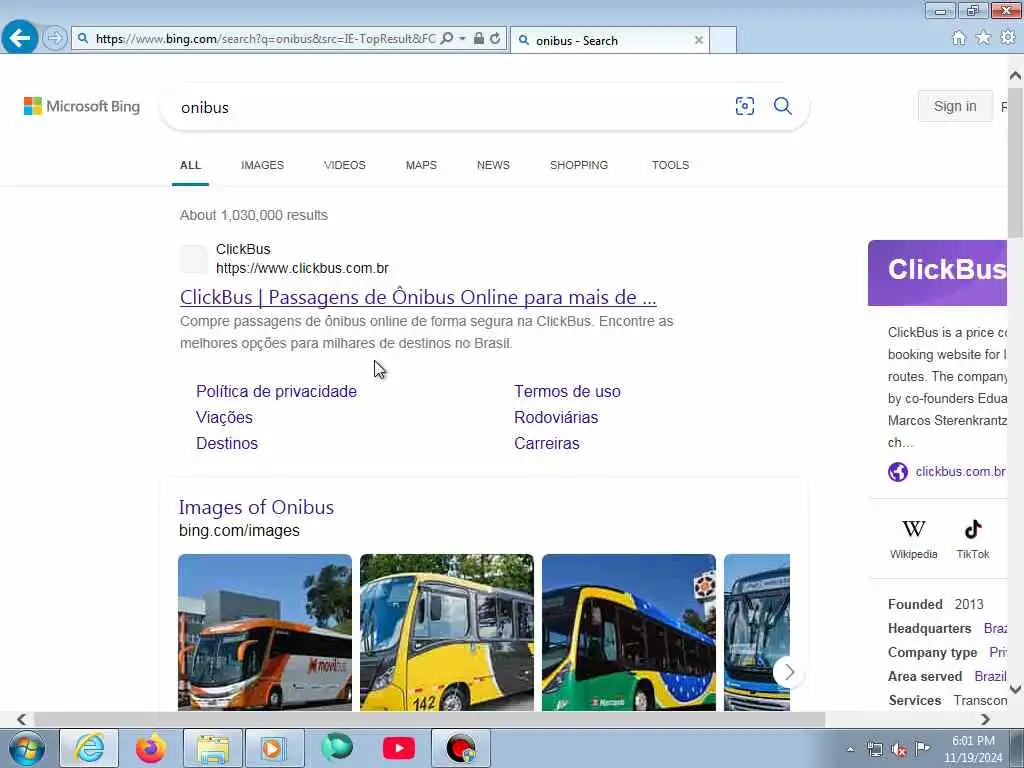Refresh the page with the reload icon
Viewport: 1024px width, 768px height.
coord(495,39)
